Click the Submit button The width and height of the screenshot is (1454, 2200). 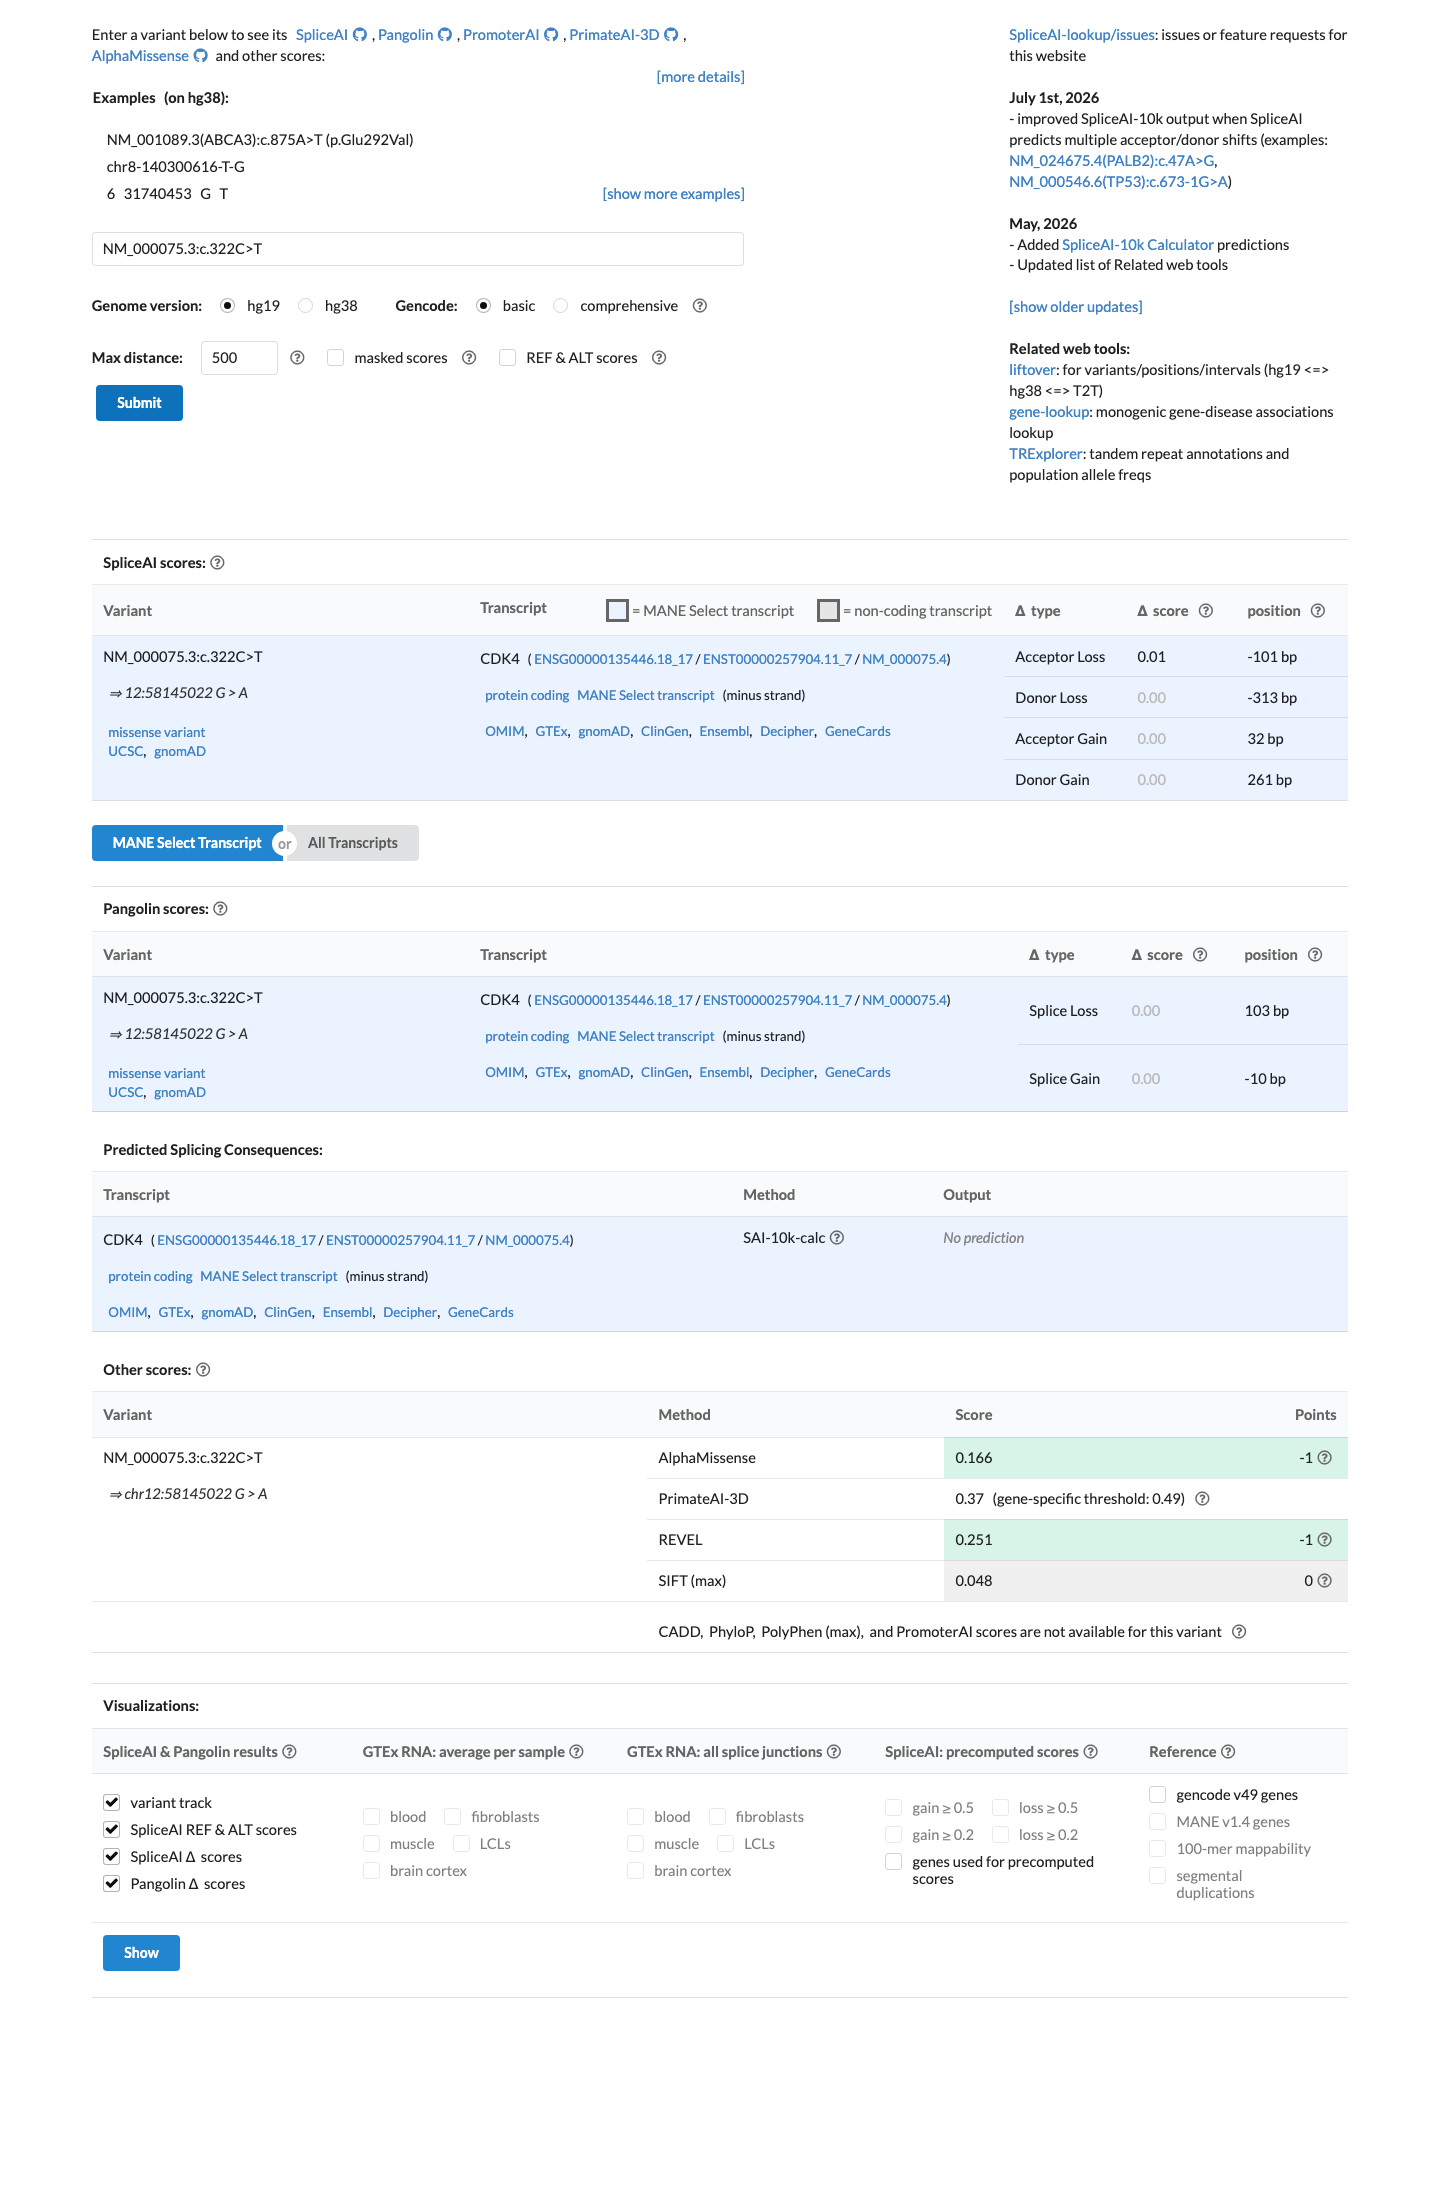click(139, 403)
